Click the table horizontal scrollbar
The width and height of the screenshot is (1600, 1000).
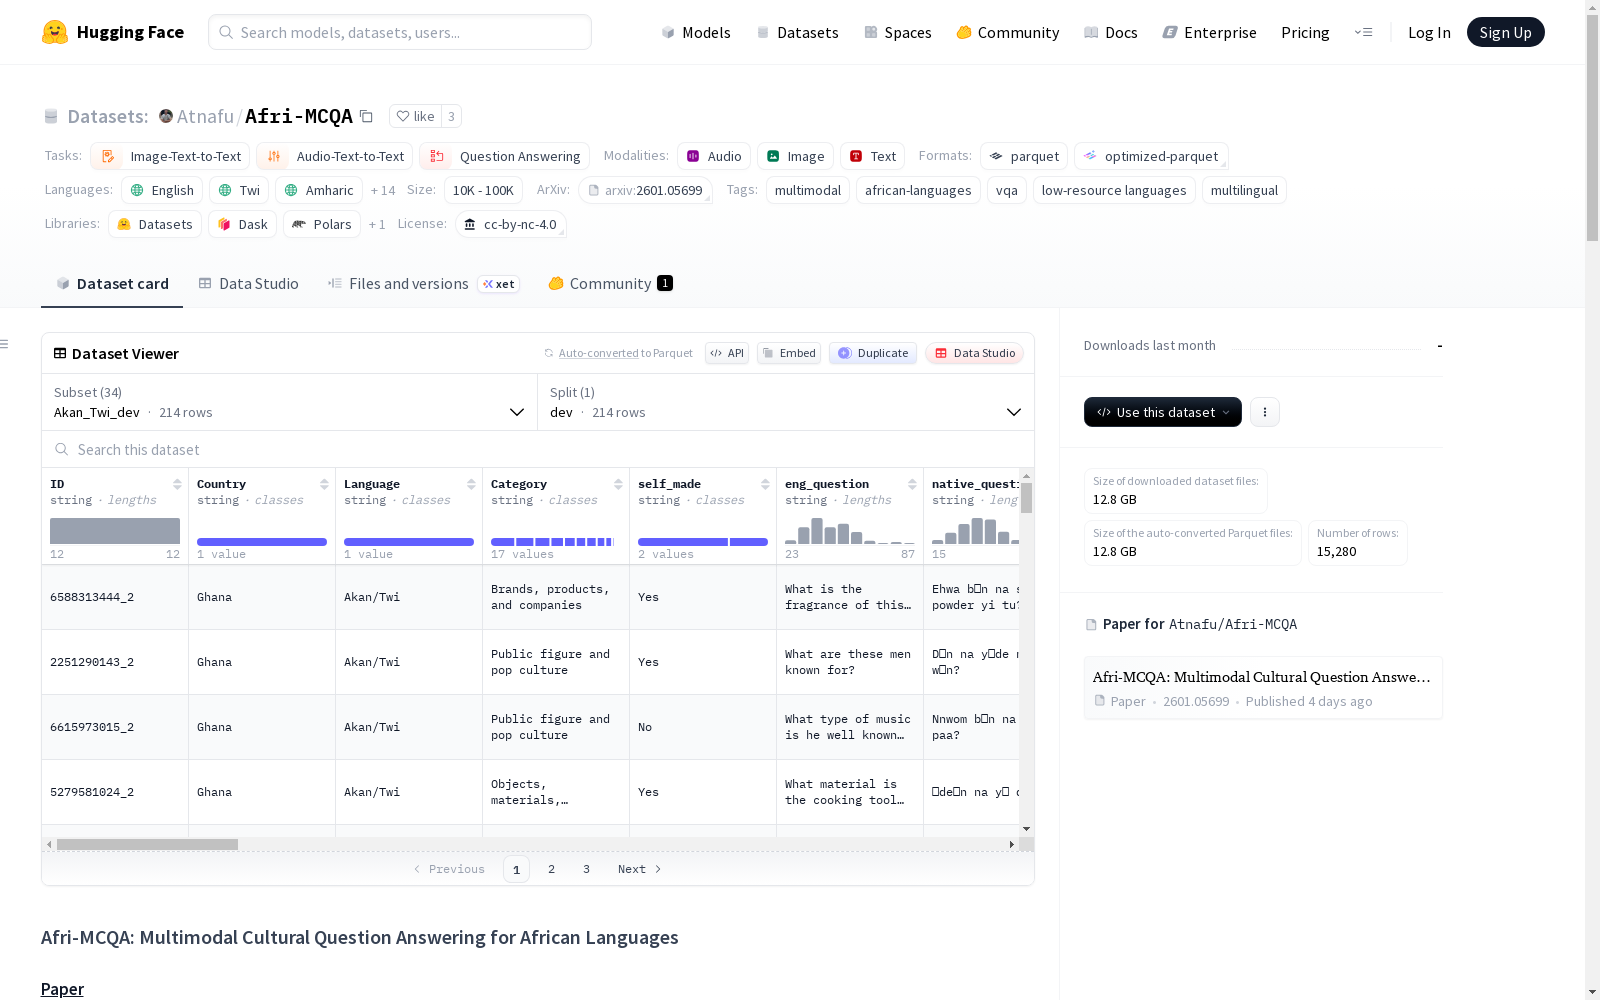[x=147, y=844]
